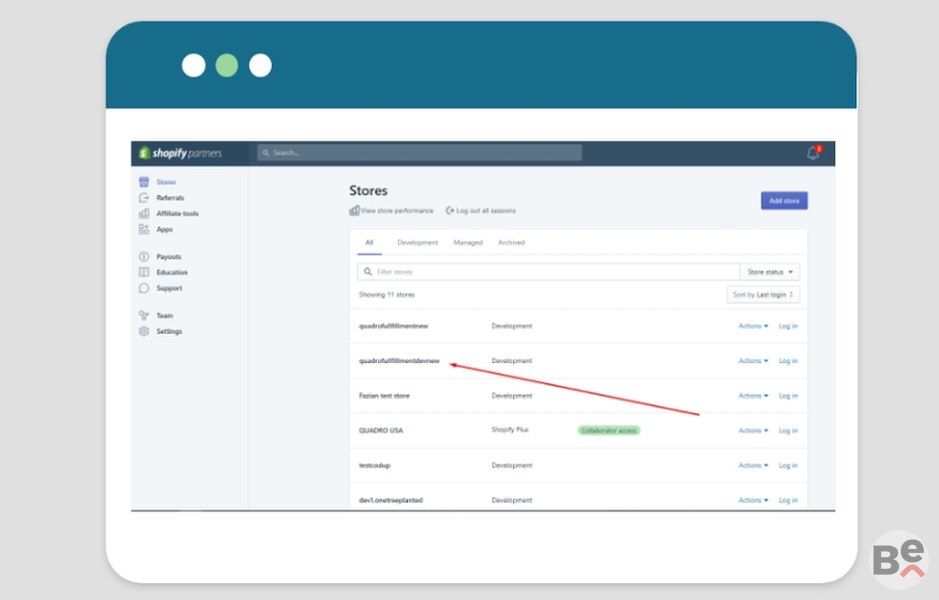
Task: Click the Settings gear icon
Action: coord(144,331)
